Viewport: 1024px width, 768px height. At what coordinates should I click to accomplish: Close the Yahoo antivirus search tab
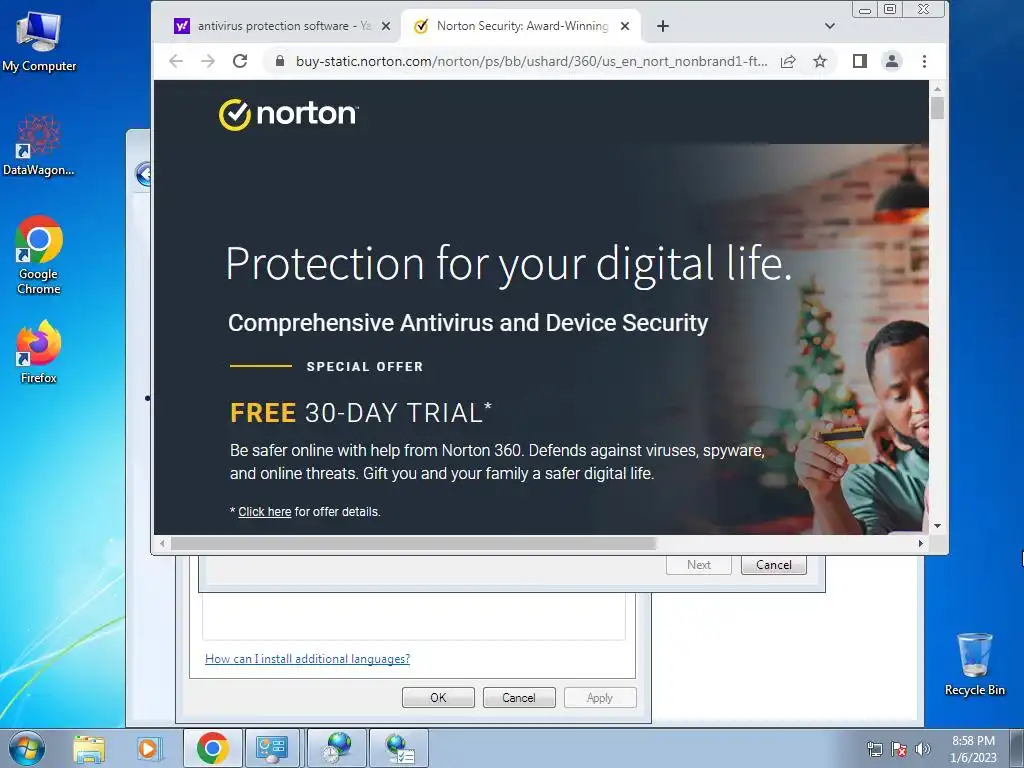click(x=386, y=26)
